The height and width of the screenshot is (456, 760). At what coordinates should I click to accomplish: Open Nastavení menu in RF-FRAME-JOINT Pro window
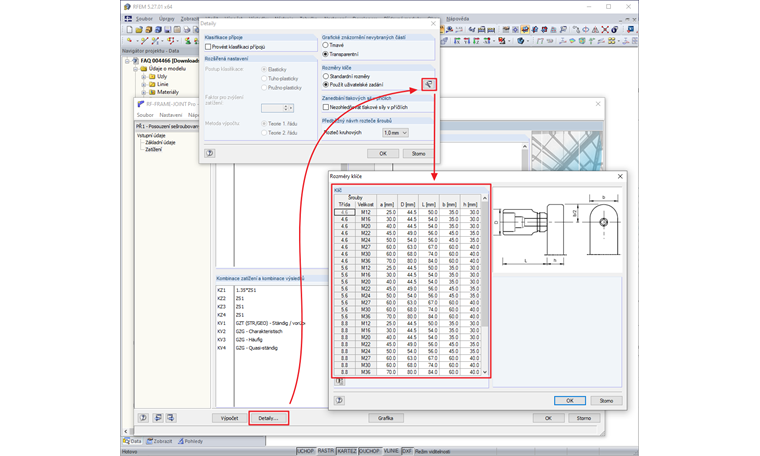(171, 115)
